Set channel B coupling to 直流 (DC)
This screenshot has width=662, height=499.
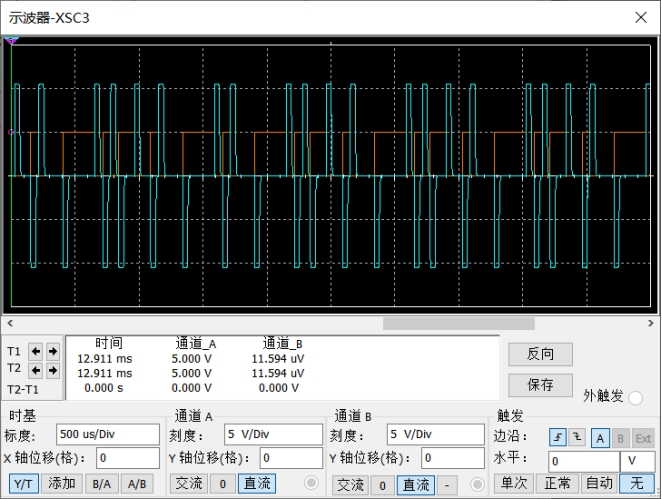(416, 485)
